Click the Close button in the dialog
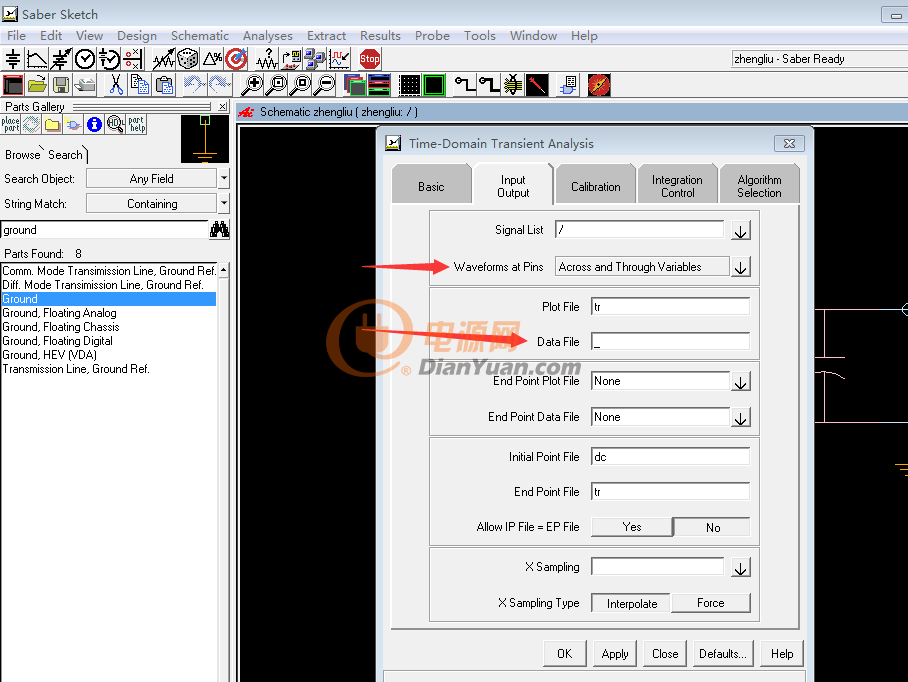Screen dimensions: 908x682 tap(665, 654)
